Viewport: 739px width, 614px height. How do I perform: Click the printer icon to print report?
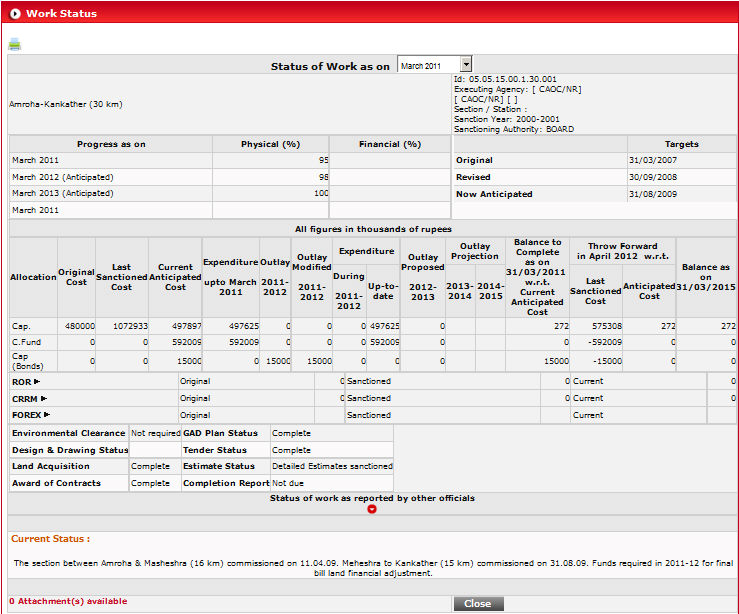14,44
